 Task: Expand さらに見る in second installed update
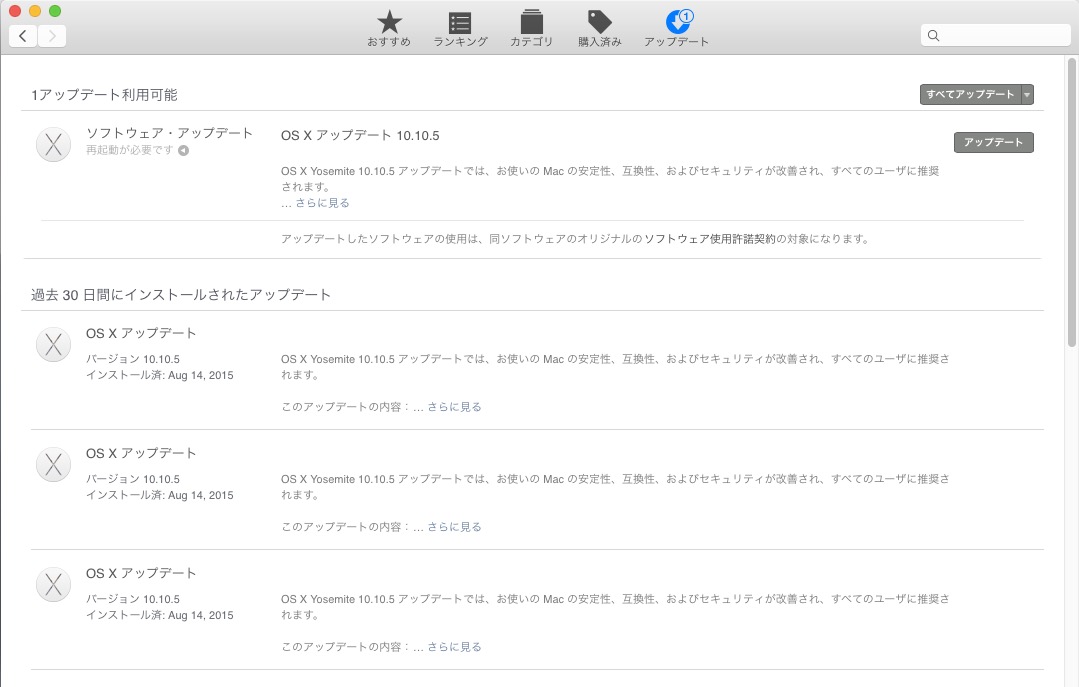(454, 527)
